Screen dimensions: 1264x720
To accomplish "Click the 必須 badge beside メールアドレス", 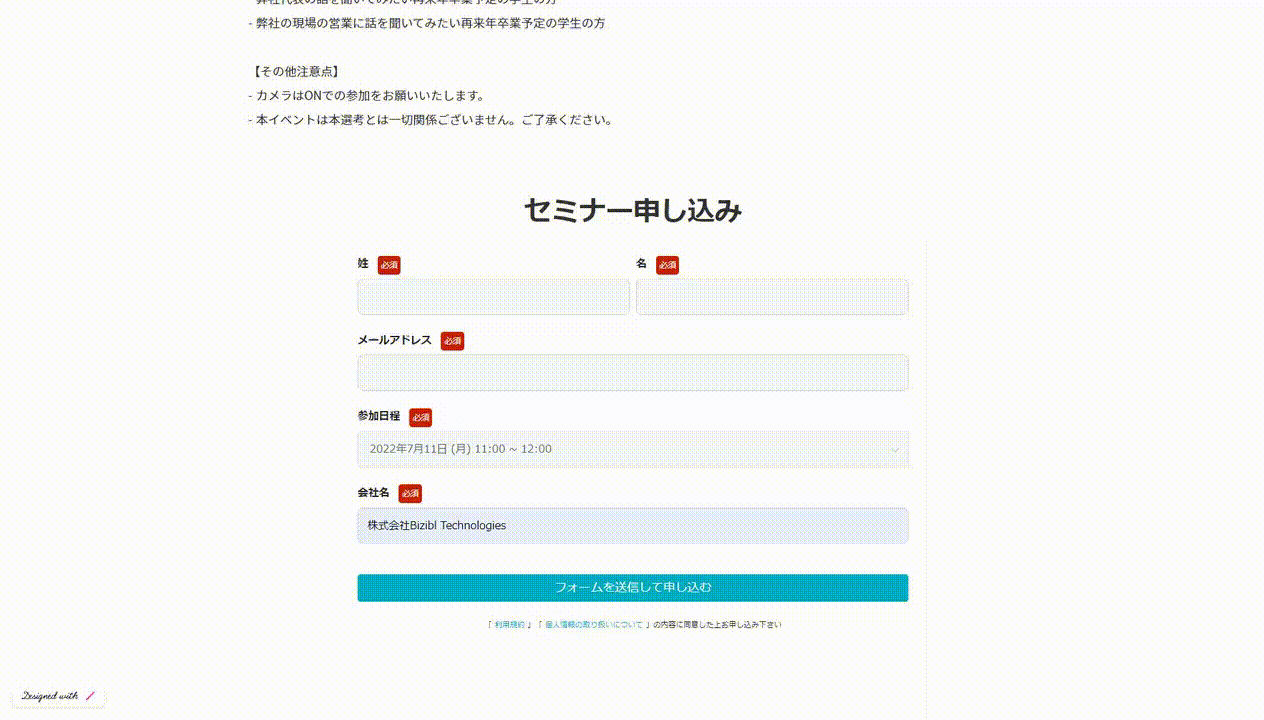I will [x=452, y=341].
